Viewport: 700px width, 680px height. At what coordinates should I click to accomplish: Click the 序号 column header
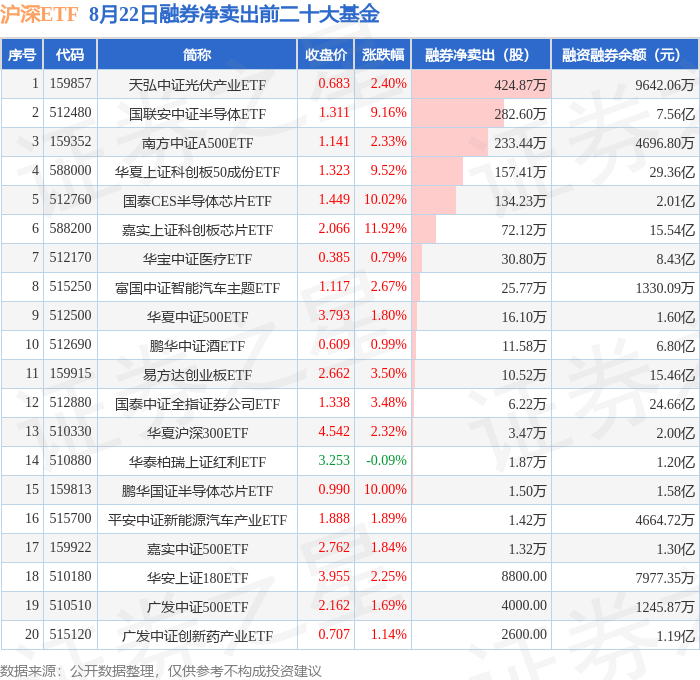(22, 55)
